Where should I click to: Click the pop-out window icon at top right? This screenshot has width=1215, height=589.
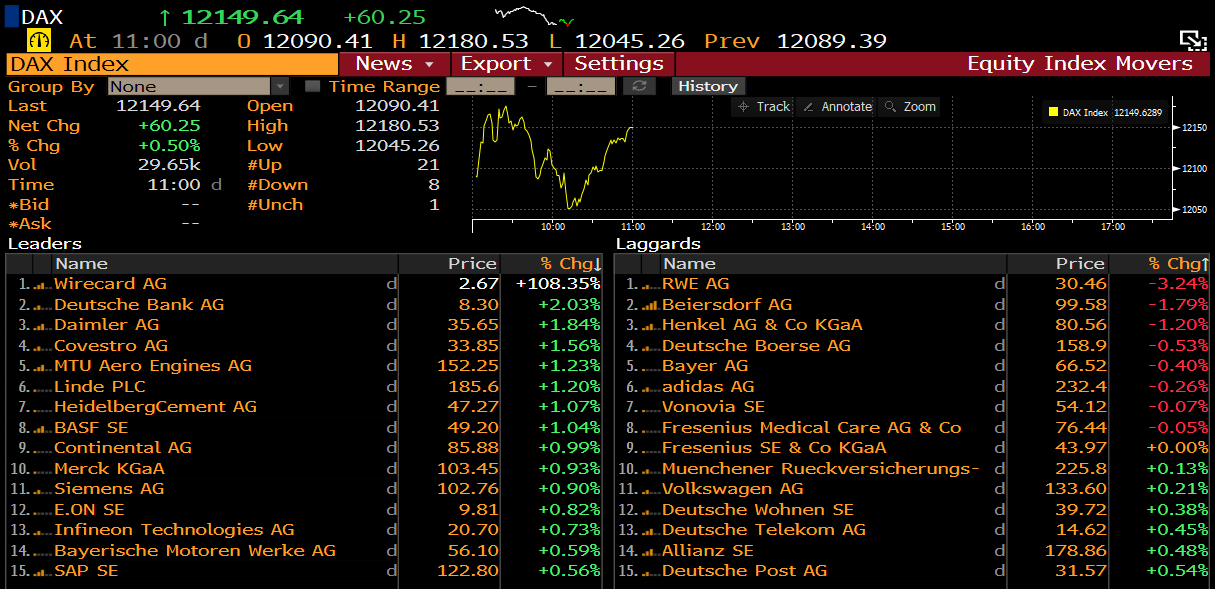tap(1192, 40)
